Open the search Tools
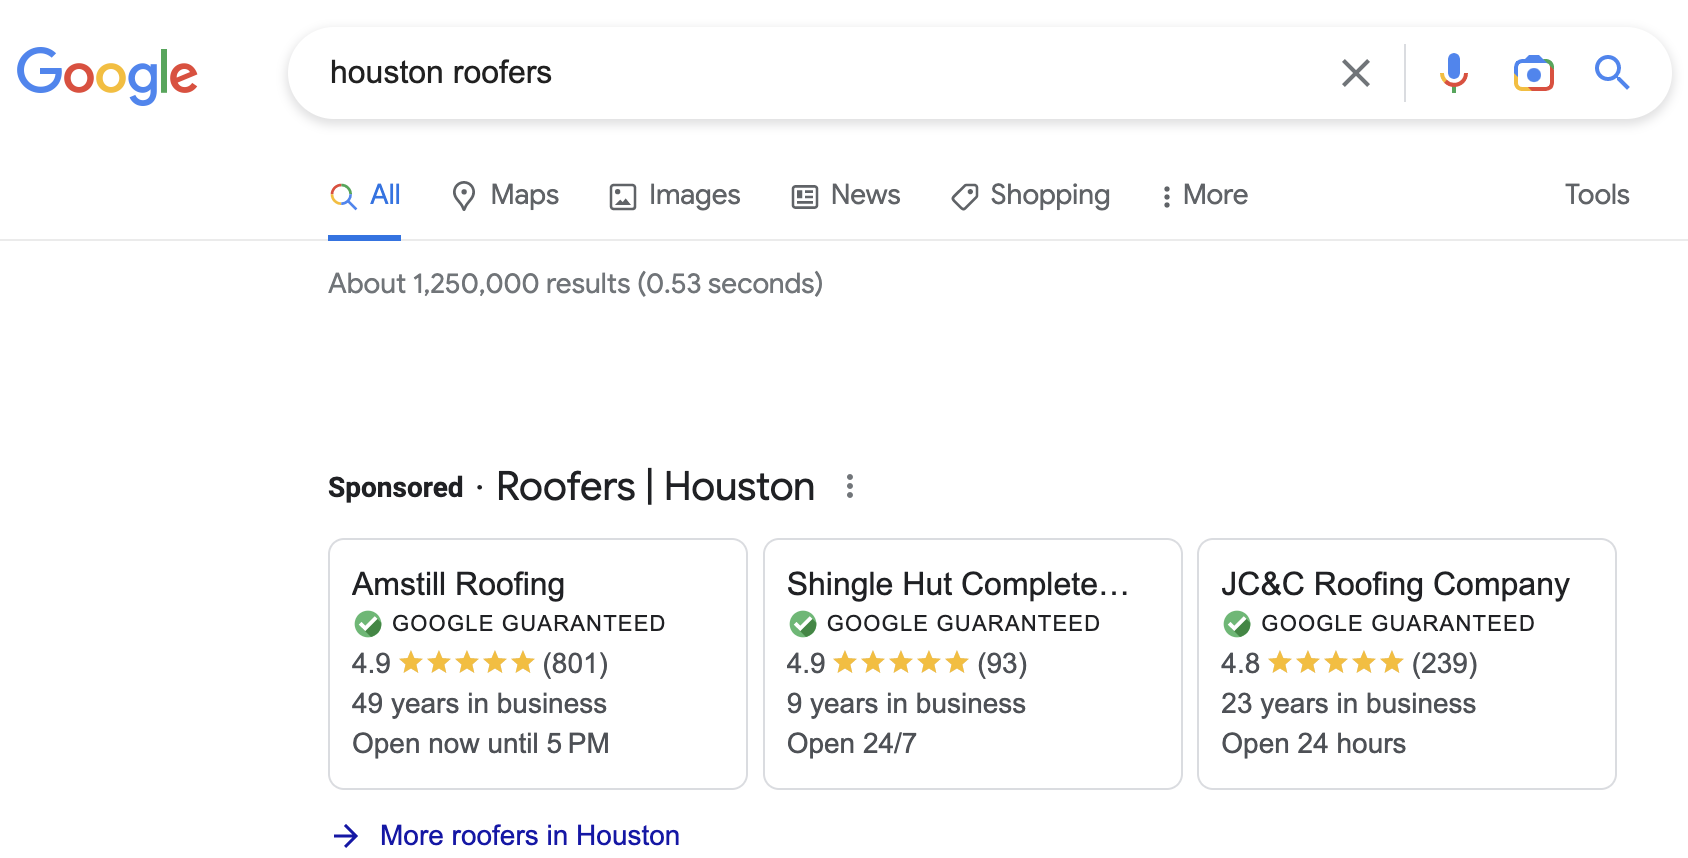The image size is (1688, 858). click(x=1597, y=195)
